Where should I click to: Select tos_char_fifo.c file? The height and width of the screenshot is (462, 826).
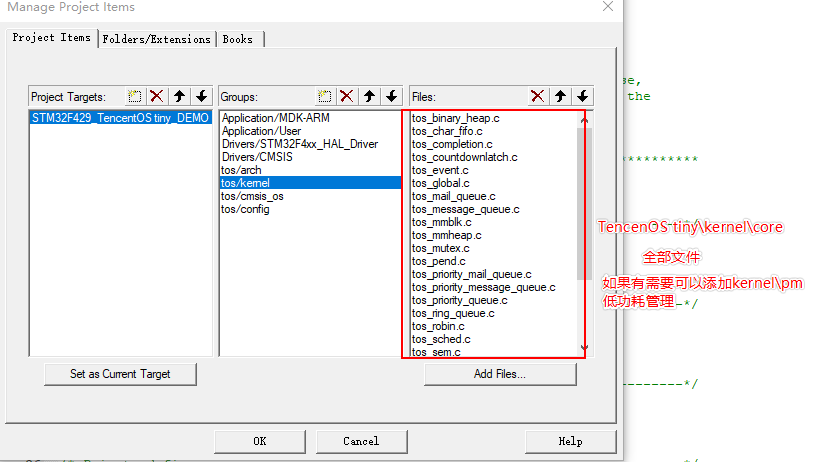pos(447,131)
